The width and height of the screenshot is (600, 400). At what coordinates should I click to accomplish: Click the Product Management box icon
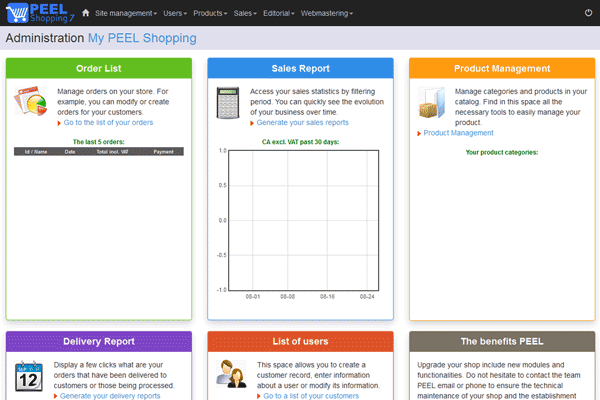[x=432, y=106]
